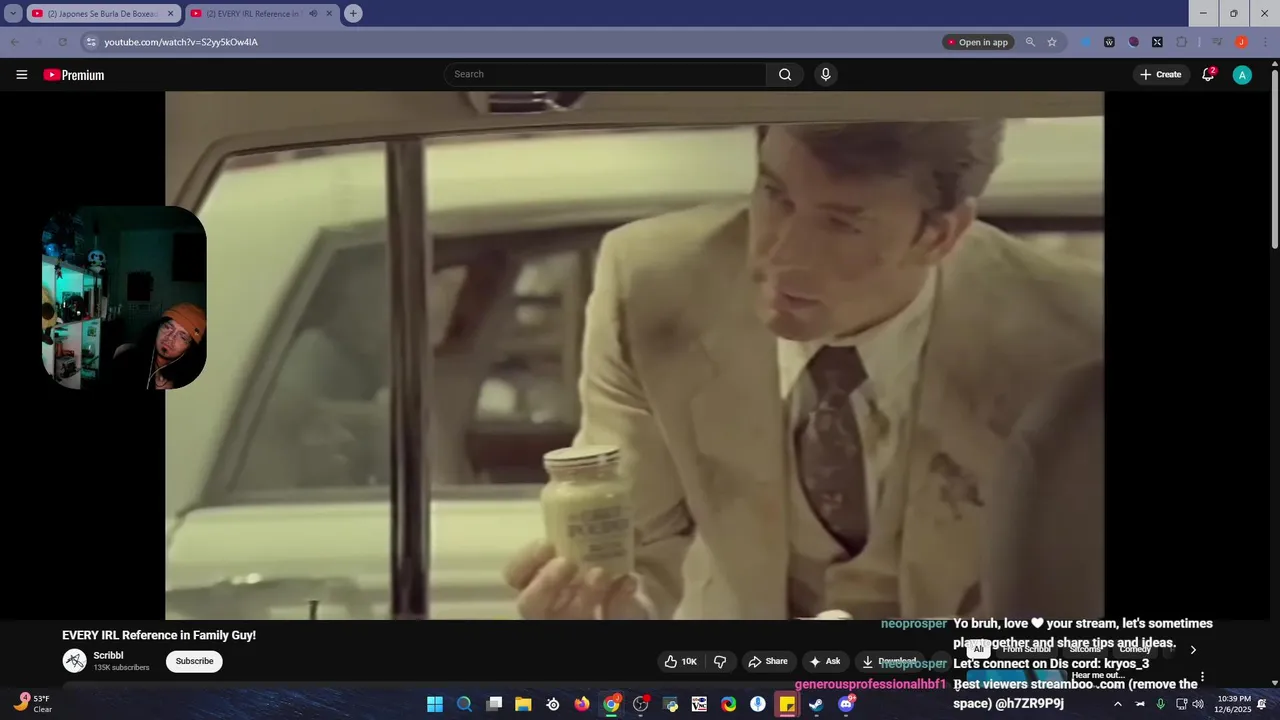Open the purple sphere extension icon

point(1133,42)
